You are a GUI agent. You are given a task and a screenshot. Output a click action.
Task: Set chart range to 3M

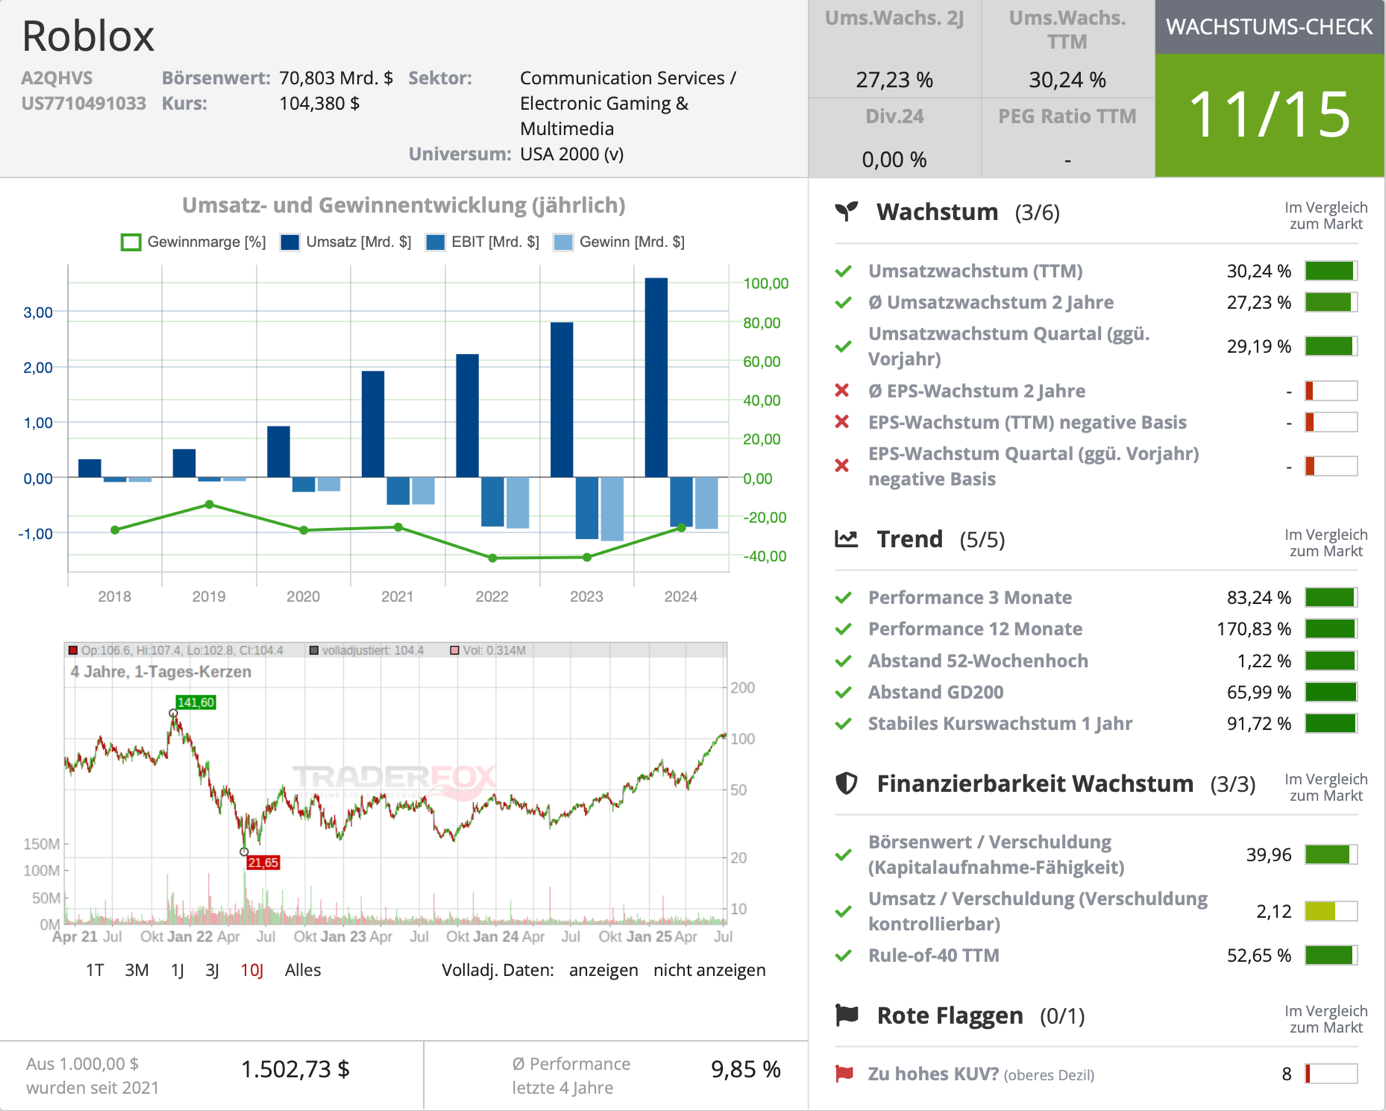point(137,970)
